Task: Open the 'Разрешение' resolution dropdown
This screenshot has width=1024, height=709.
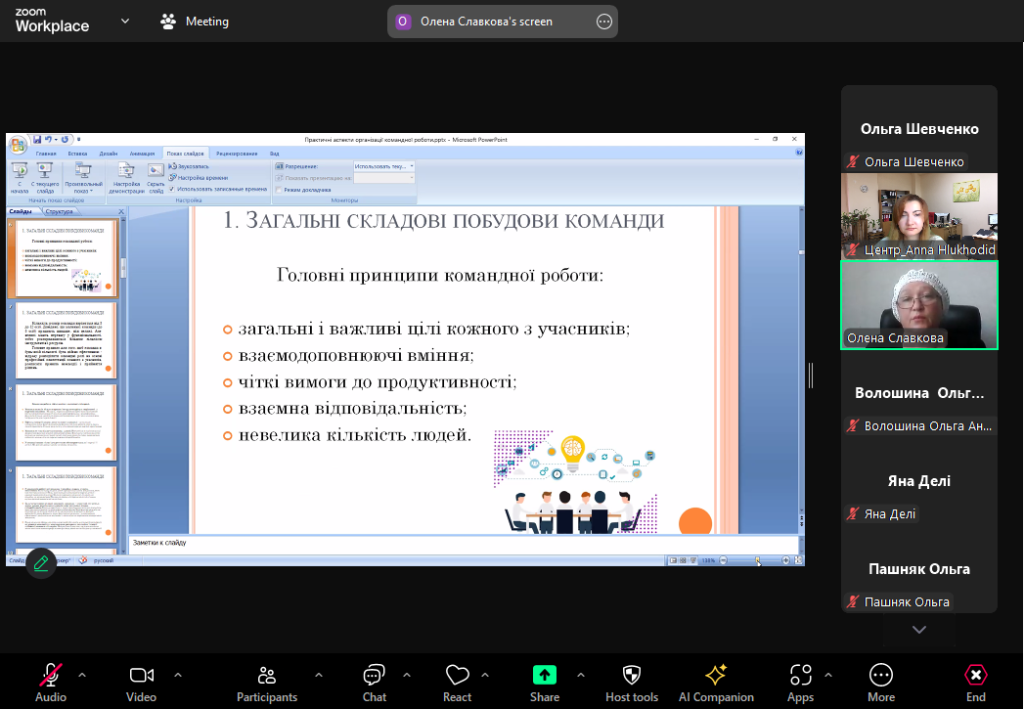Action: click(383, 166)
